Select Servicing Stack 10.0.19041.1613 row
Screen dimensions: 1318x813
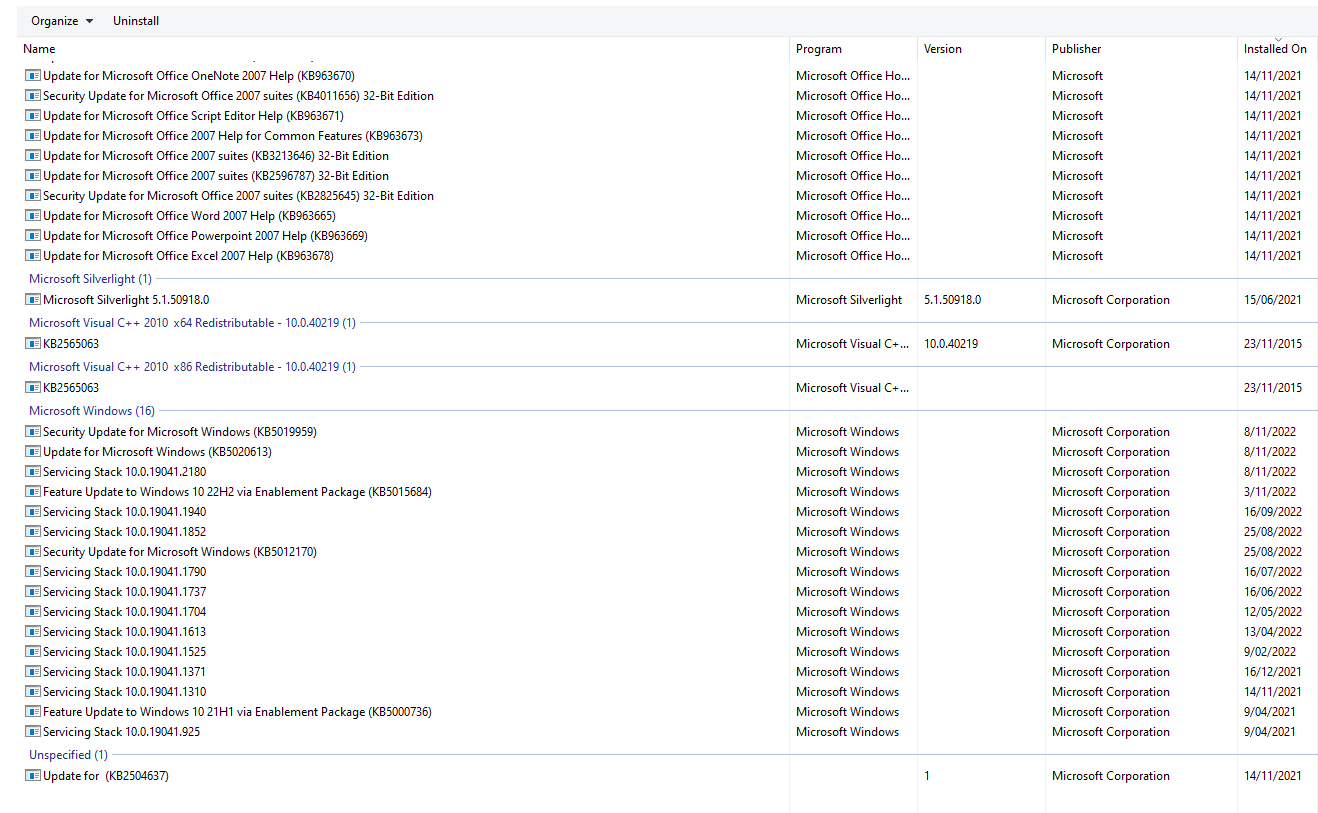pyautogui.click(x=667, y=632)
